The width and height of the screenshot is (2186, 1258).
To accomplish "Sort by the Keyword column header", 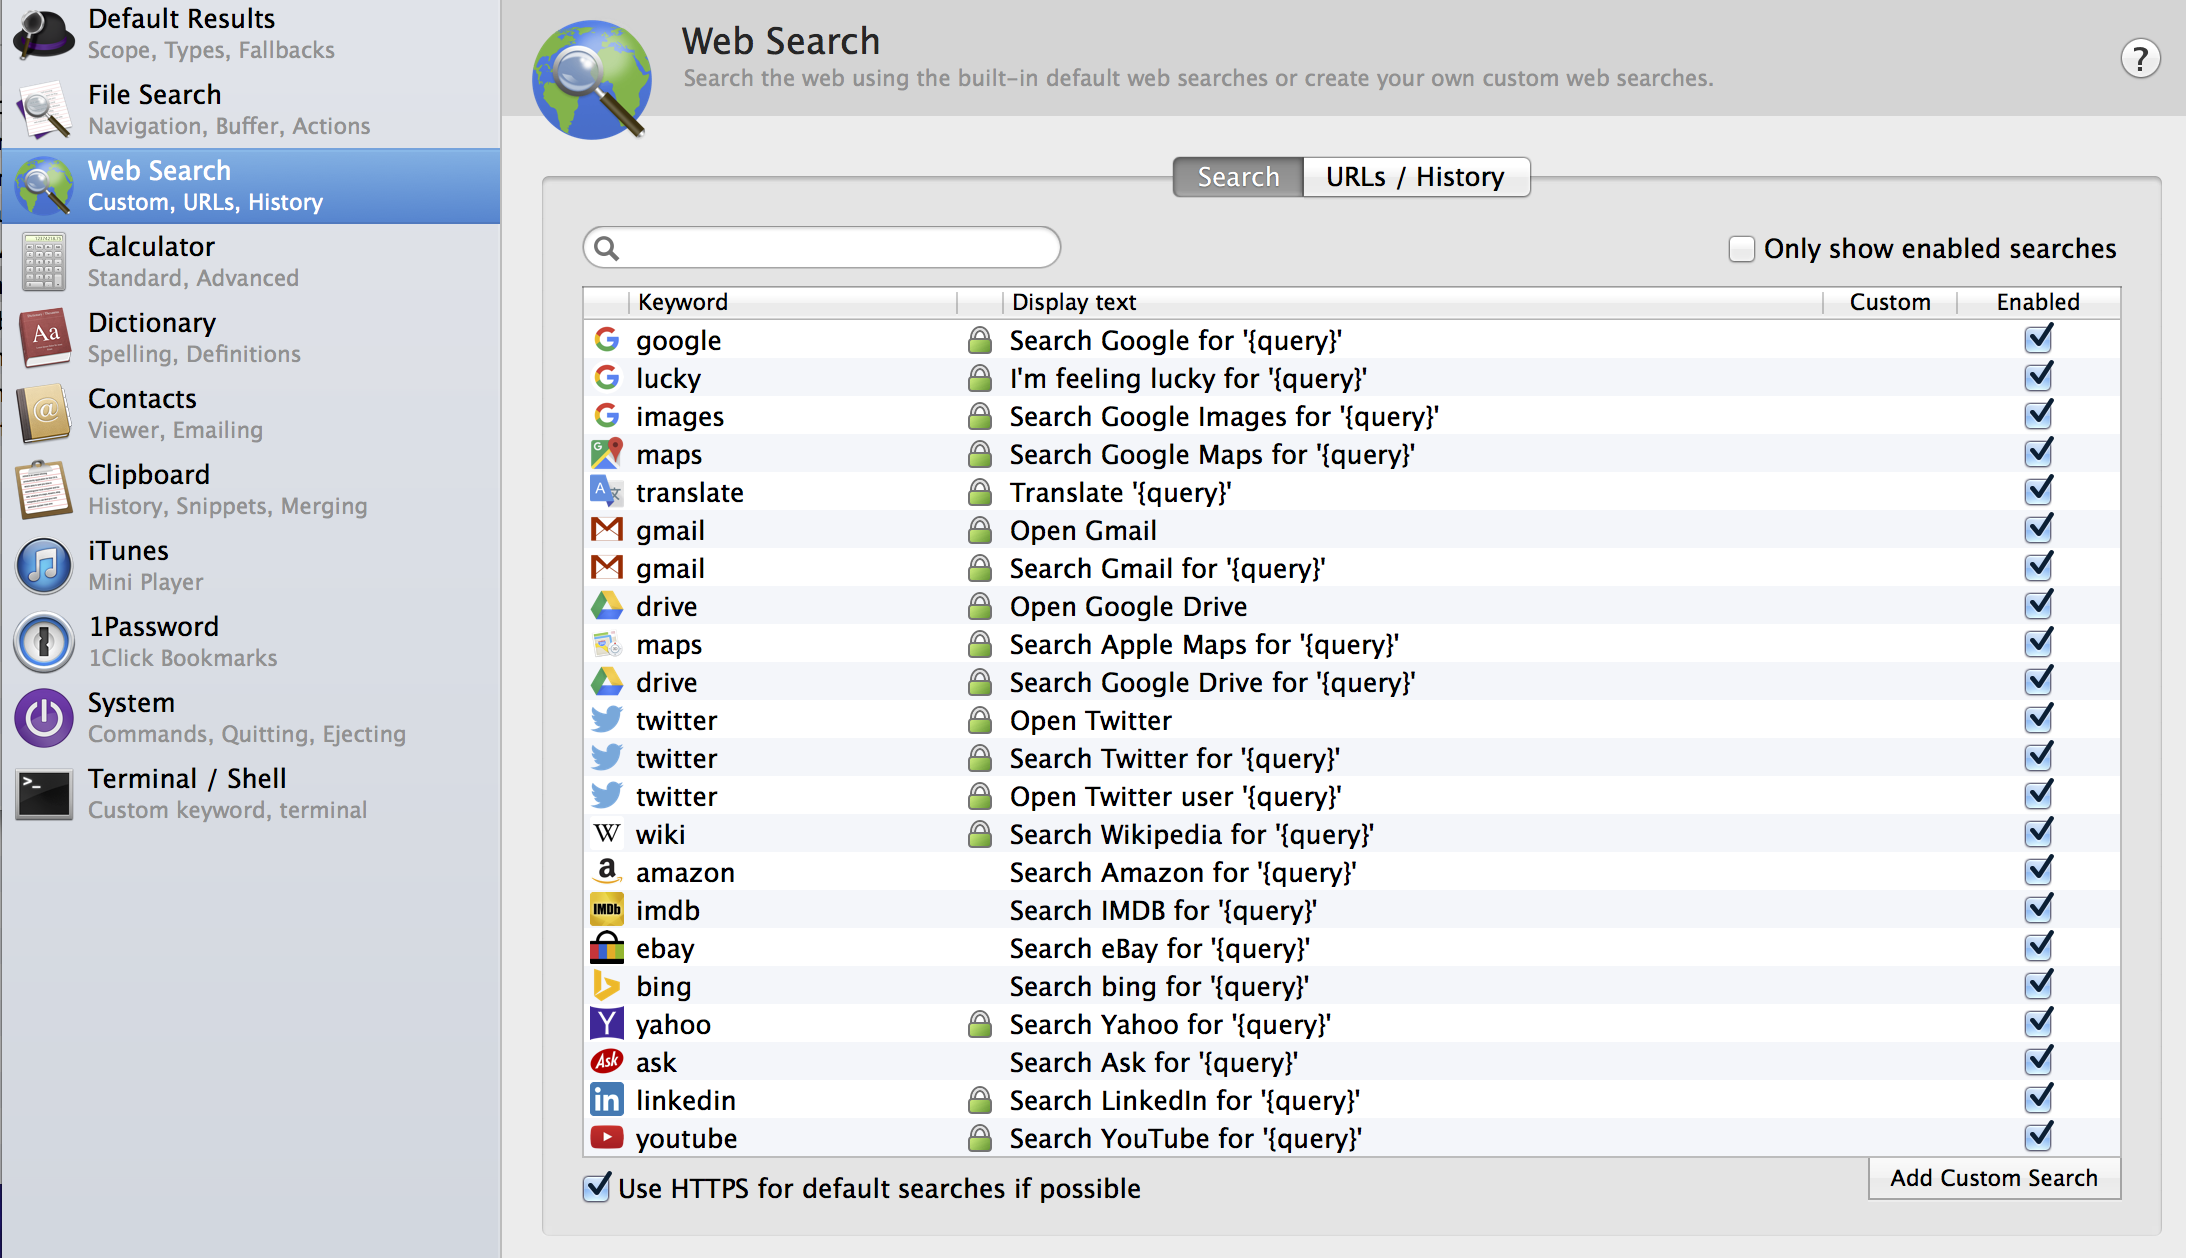I will click(x=793, y=302).
